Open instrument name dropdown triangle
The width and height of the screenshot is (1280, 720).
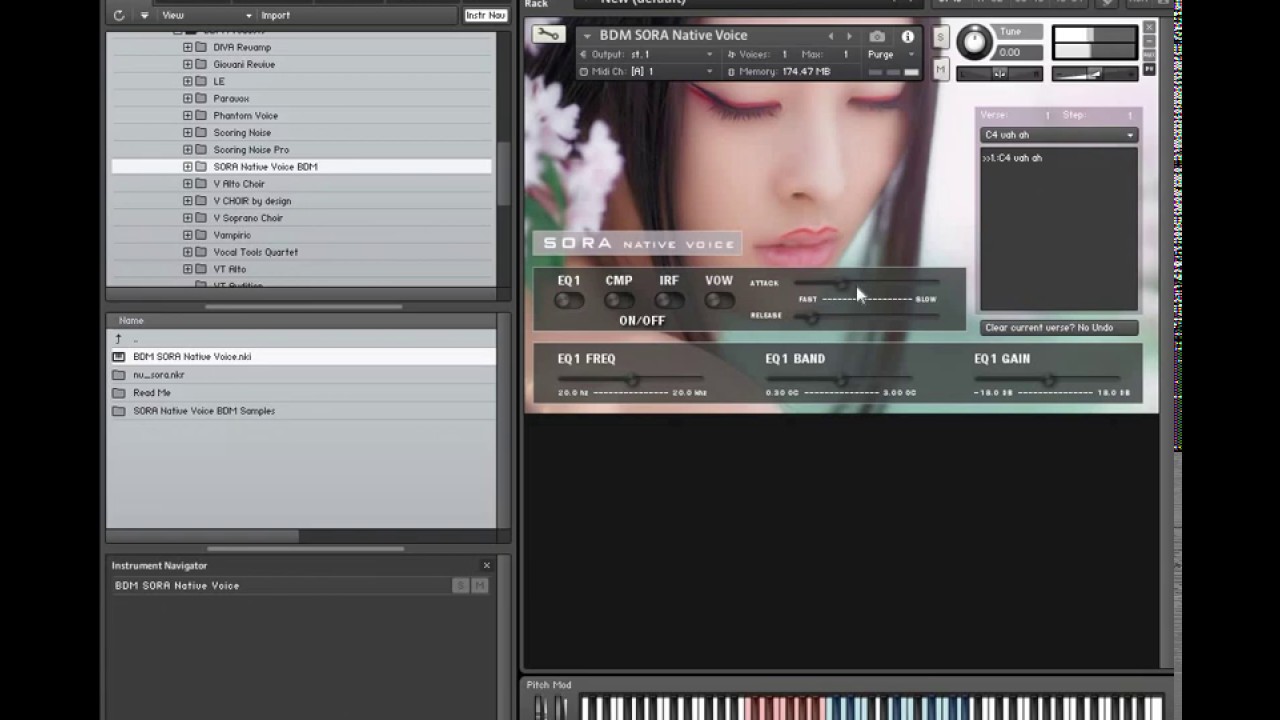[587, 36]
